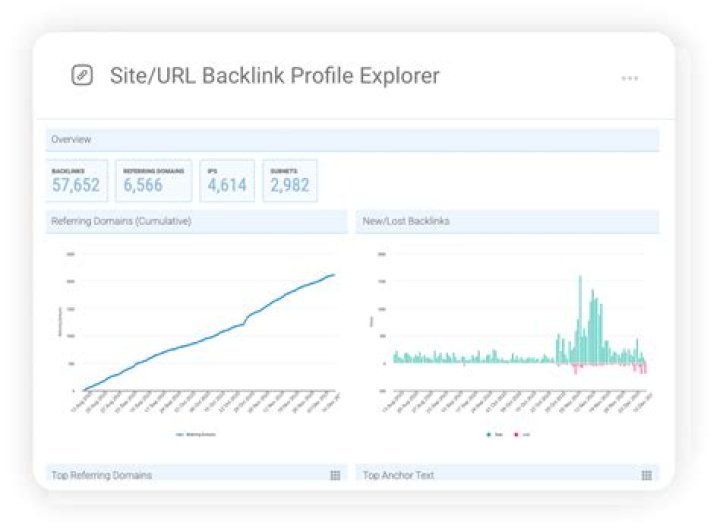Click the Overview section header
Viewport: 720px width, 532px height.
(x=352, y=140)
